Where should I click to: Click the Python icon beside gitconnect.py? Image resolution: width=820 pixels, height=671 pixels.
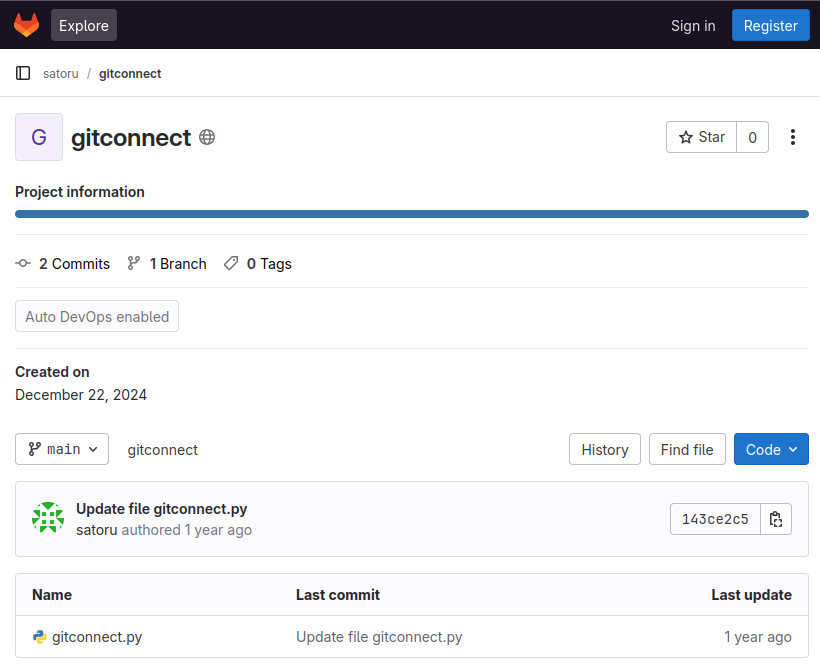tap(40, 636)
